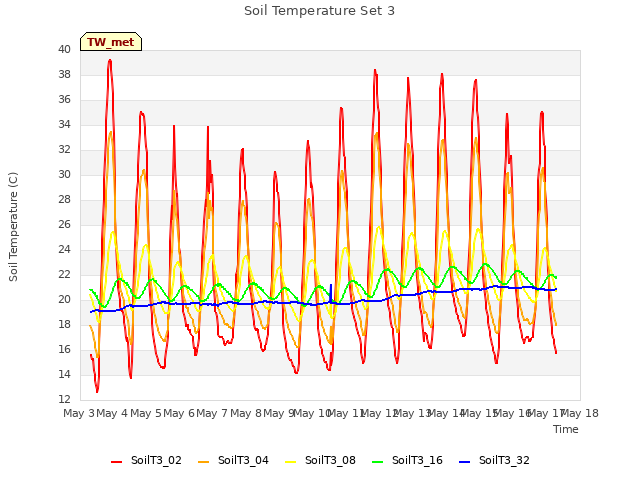The height and width of the screenshot is (480, 640).
Task: Toggle the SoilT3_32 legend entry
Action: (494, 461)
